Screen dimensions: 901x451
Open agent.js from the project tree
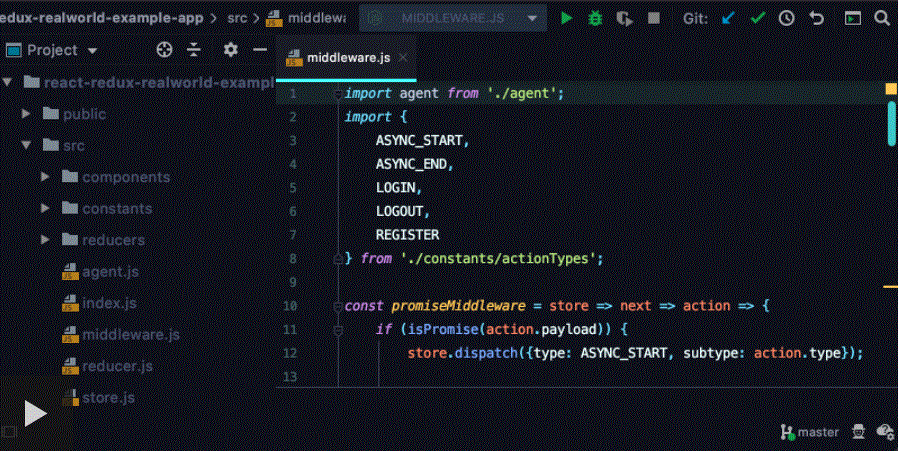(x=110, y=271)
